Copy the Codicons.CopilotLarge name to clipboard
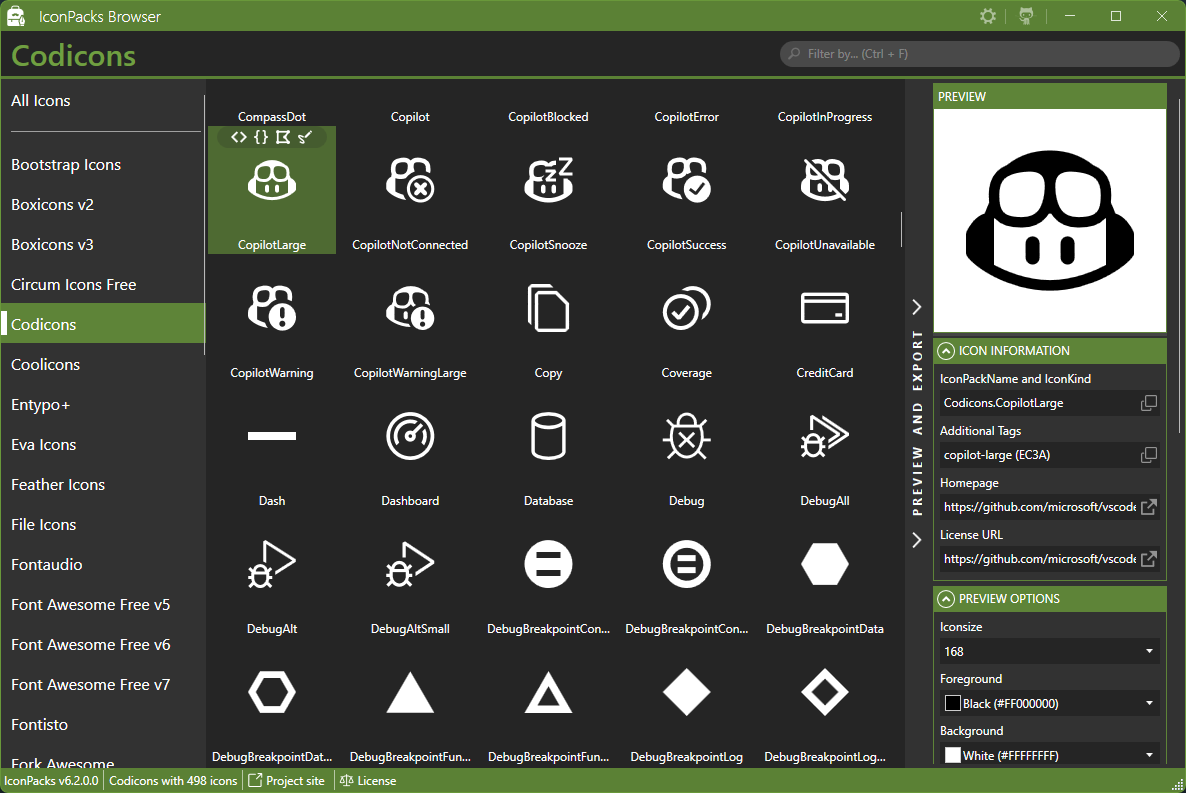 1149,403
